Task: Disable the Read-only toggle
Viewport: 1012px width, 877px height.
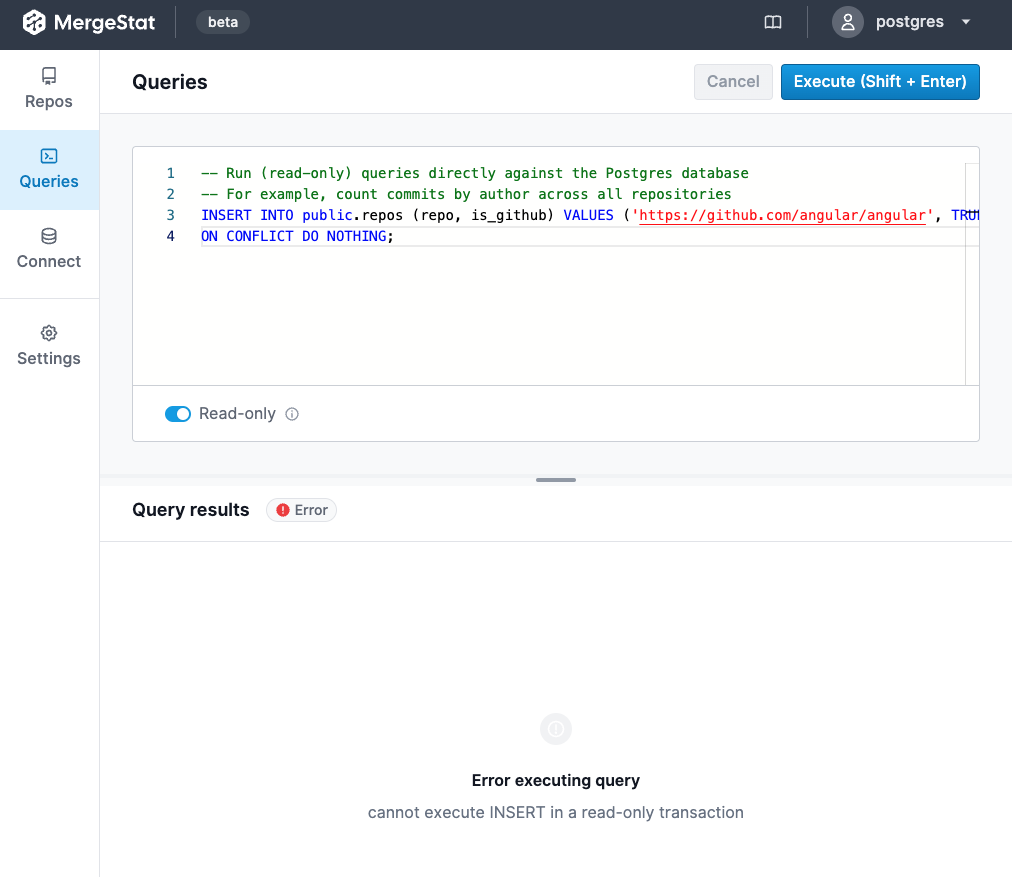Action: point(178,413)
